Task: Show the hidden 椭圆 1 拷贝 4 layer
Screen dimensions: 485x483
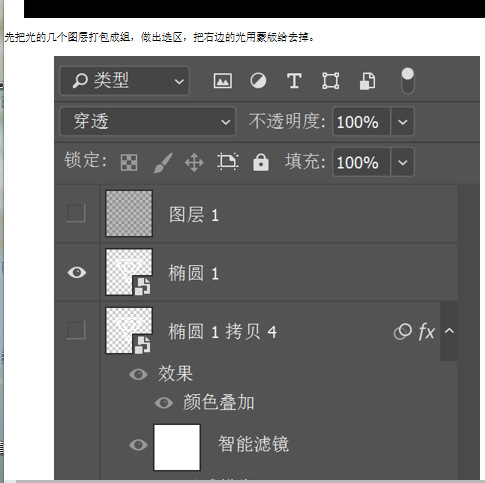Action: tap(76, 330)
